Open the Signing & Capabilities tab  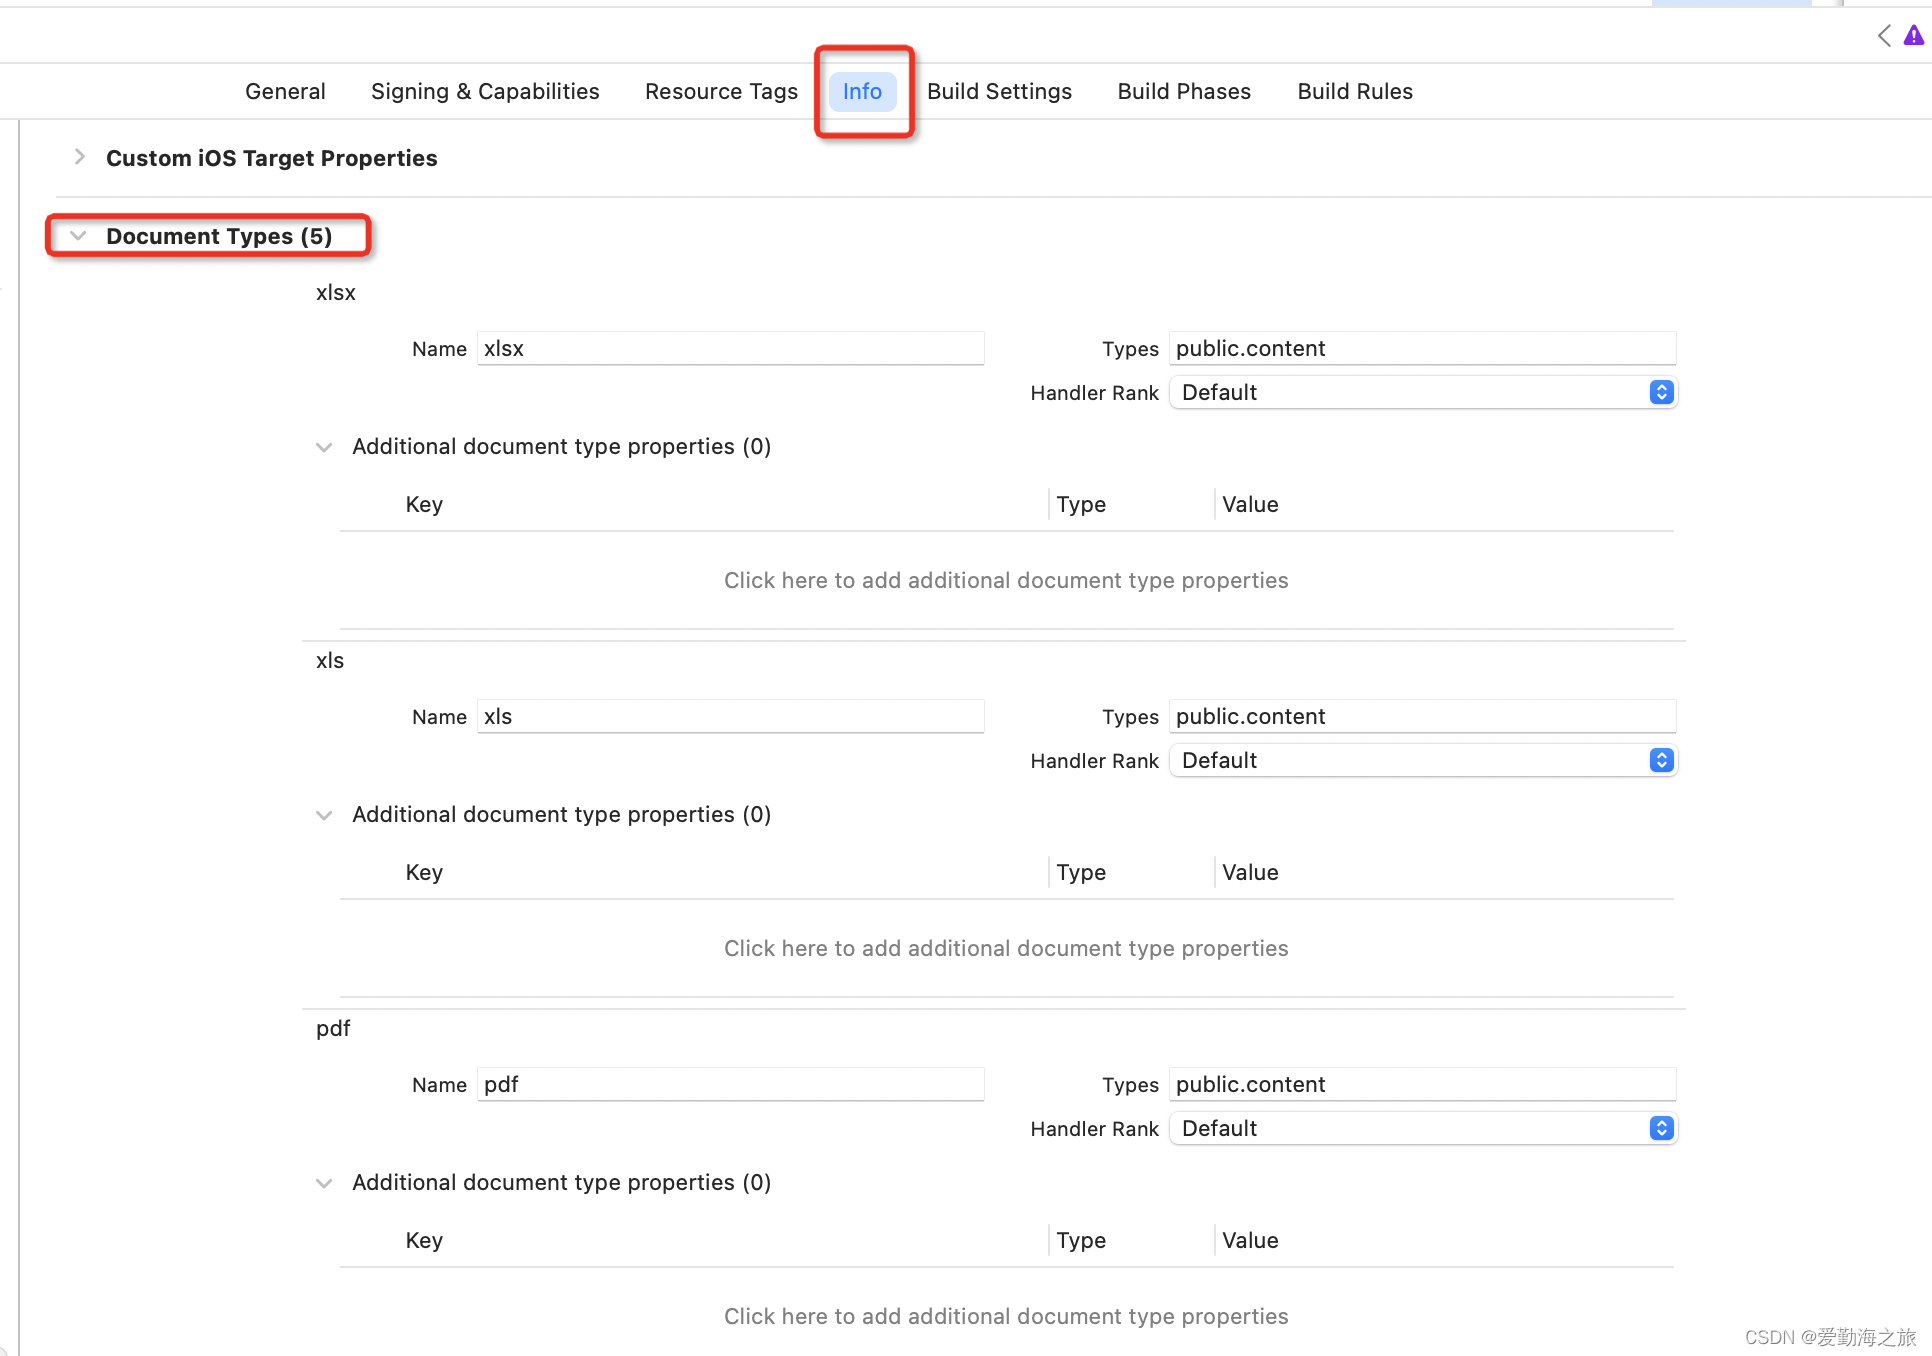point(485,91)
